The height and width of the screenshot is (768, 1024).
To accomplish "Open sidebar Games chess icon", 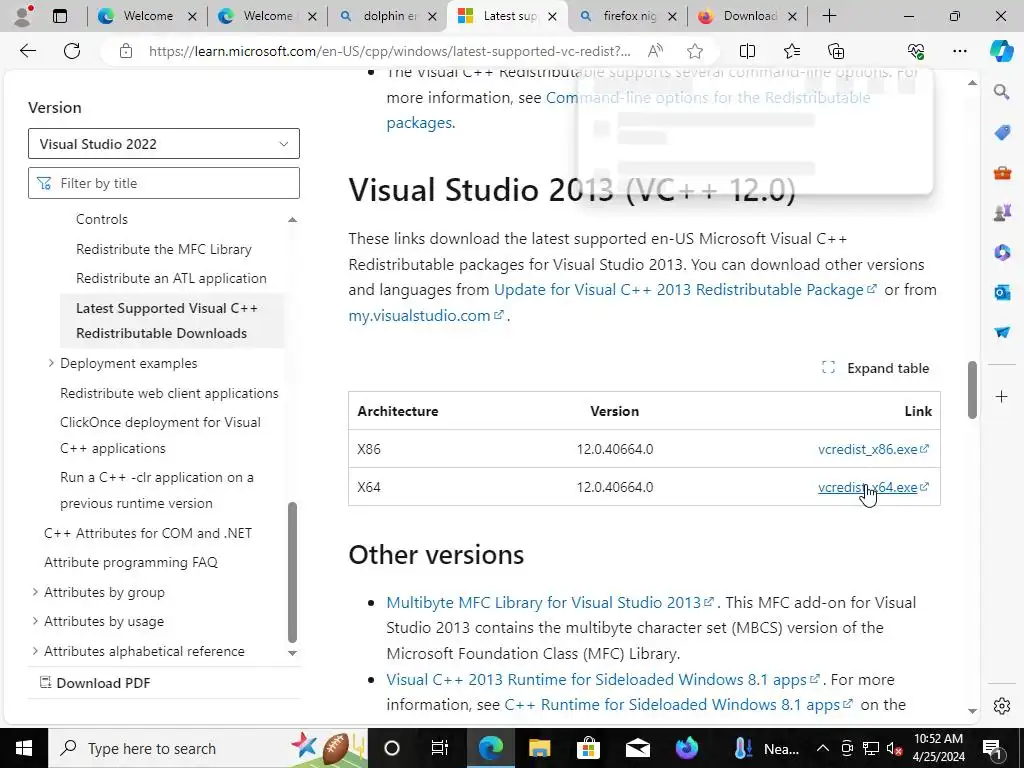I will click(1002, 212).
